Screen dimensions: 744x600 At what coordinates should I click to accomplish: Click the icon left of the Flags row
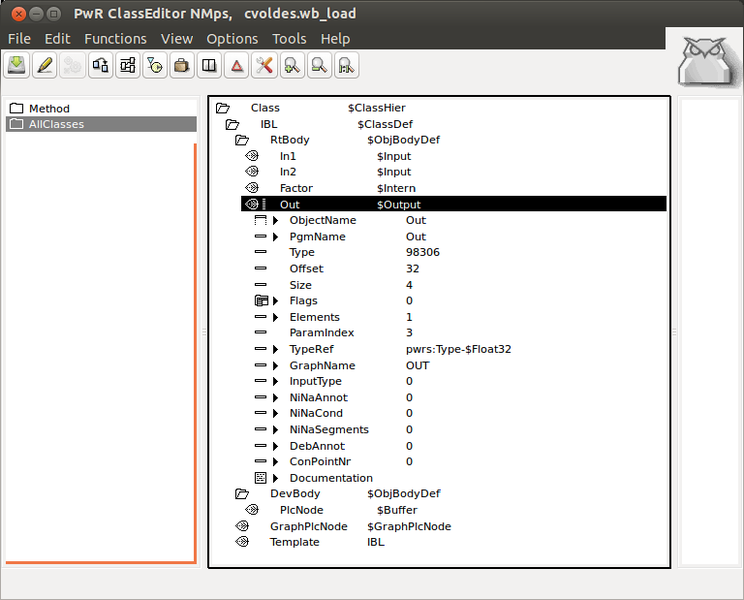tap(261, 301)
